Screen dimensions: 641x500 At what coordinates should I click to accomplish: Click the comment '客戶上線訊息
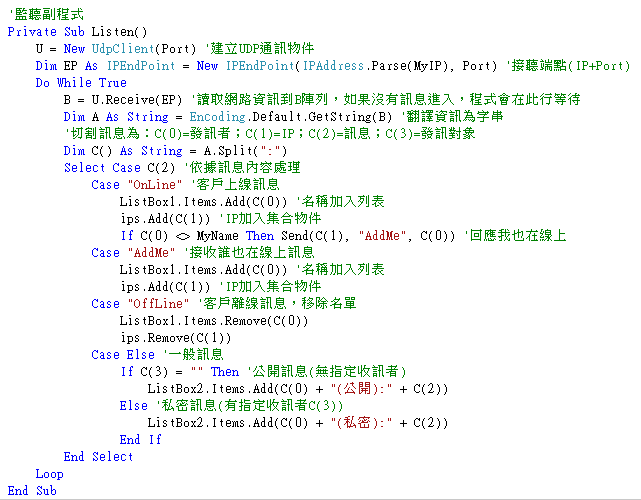point(235,184)
